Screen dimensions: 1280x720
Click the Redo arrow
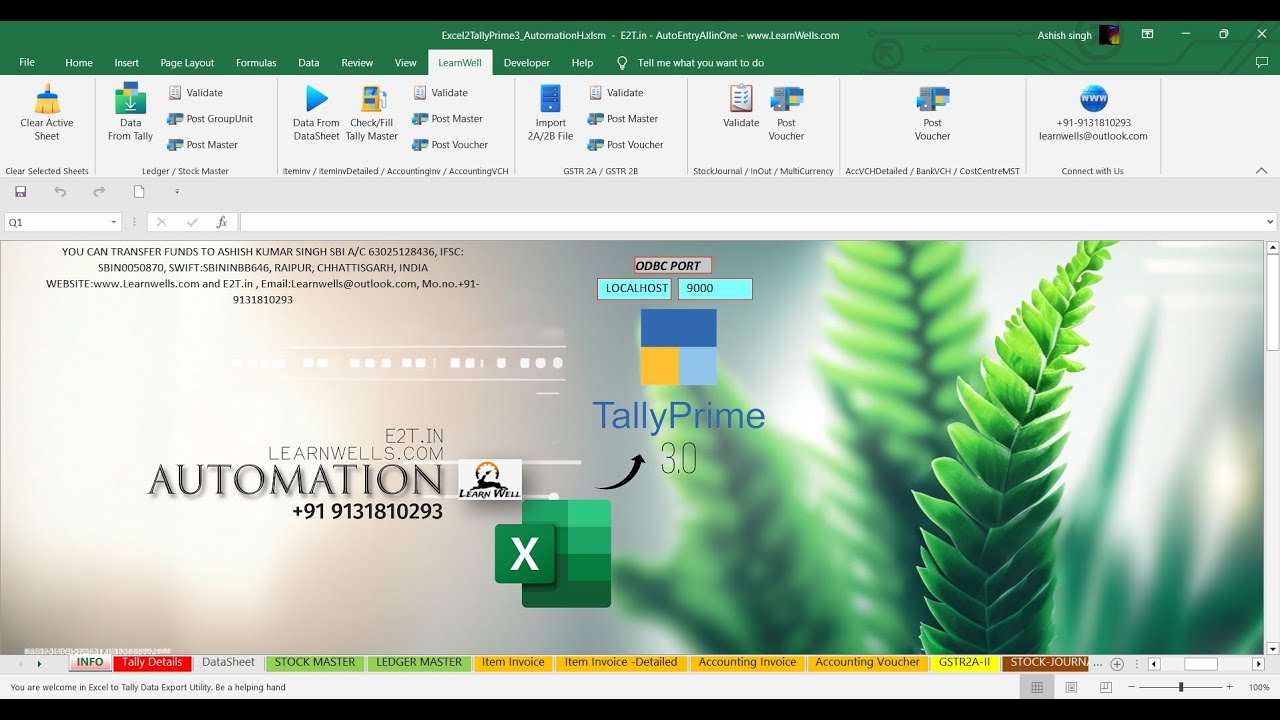(99, 191)
